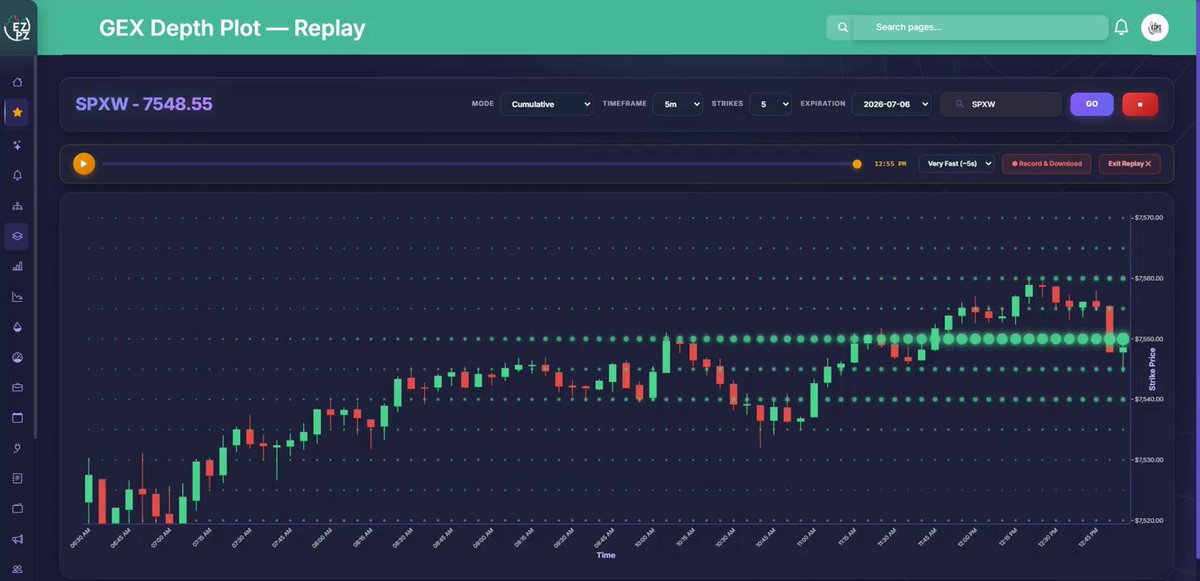Image resolution: width=1200 pixels, height=581 pixels.
Task: Select the stacked layers sidebar icon
Action: pos(17,236)
